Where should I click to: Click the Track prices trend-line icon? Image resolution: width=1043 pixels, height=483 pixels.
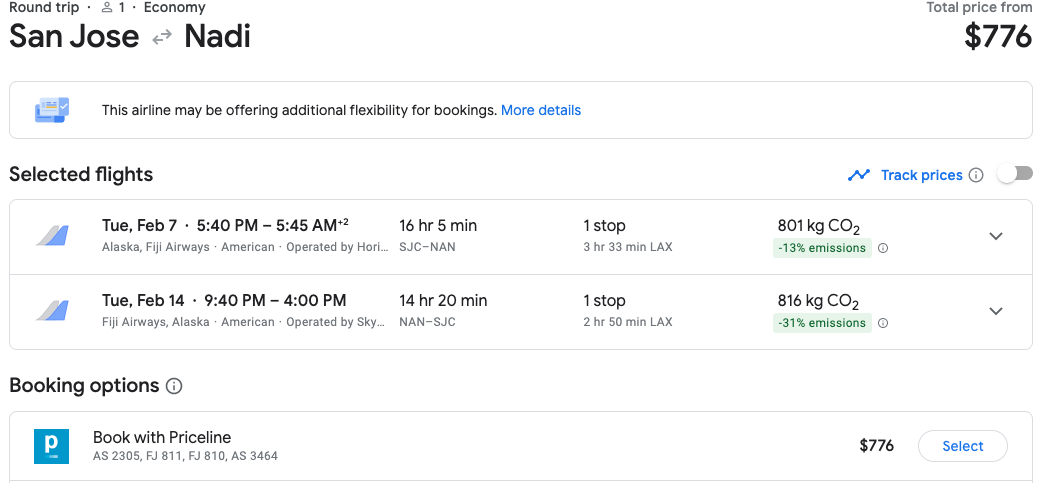coord(858,175)
